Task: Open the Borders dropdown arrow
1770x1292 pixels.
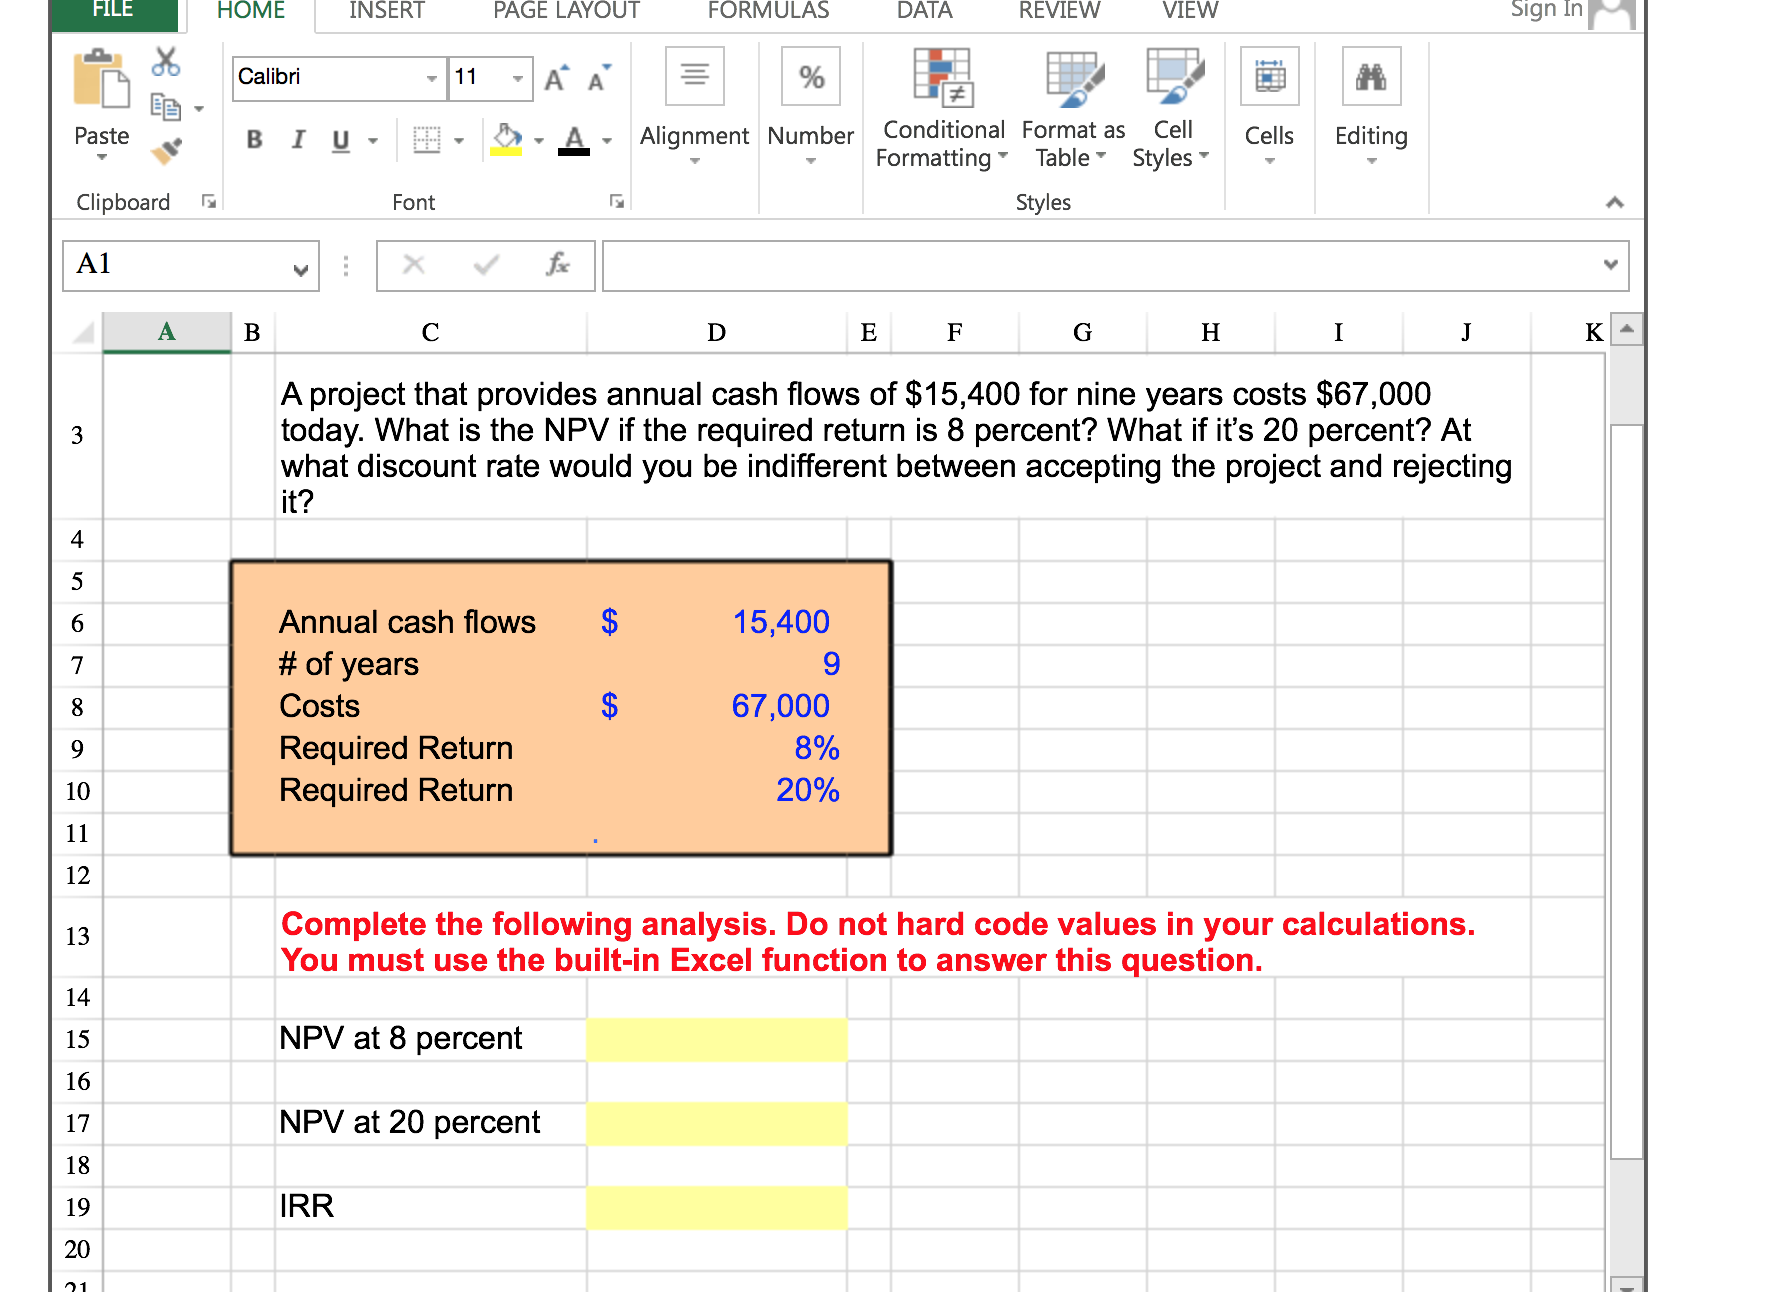Action: pos(459,140)
